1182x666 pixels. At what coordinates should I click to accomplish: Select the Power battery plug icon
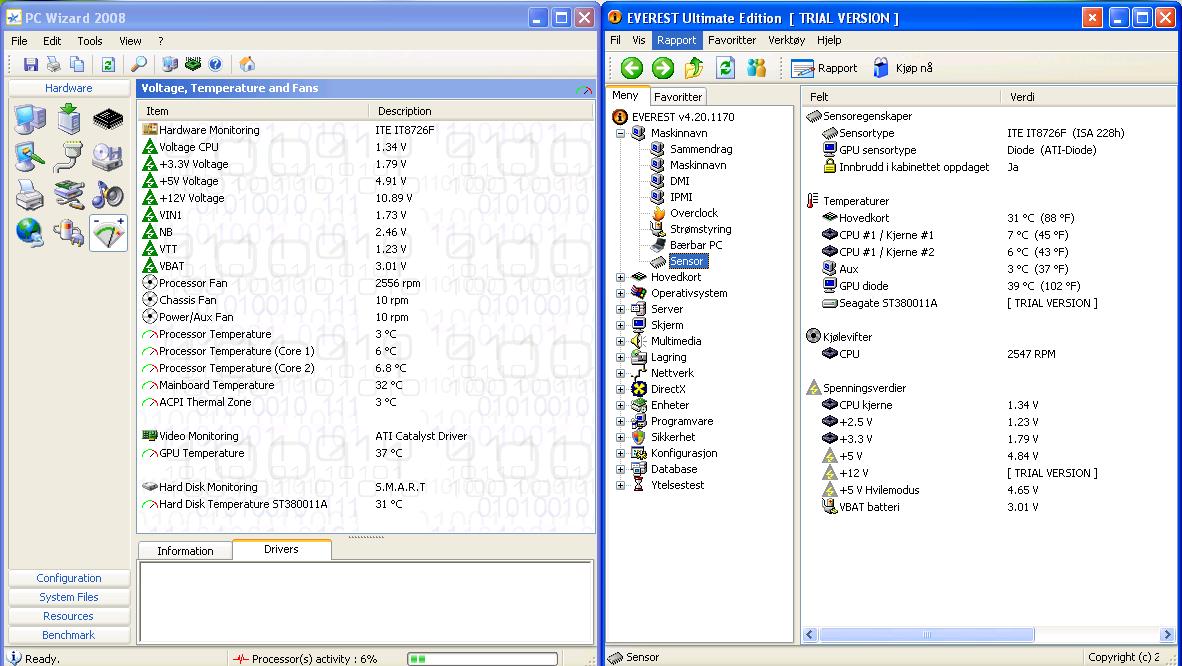pyautogui.click(x=69, y=232)
